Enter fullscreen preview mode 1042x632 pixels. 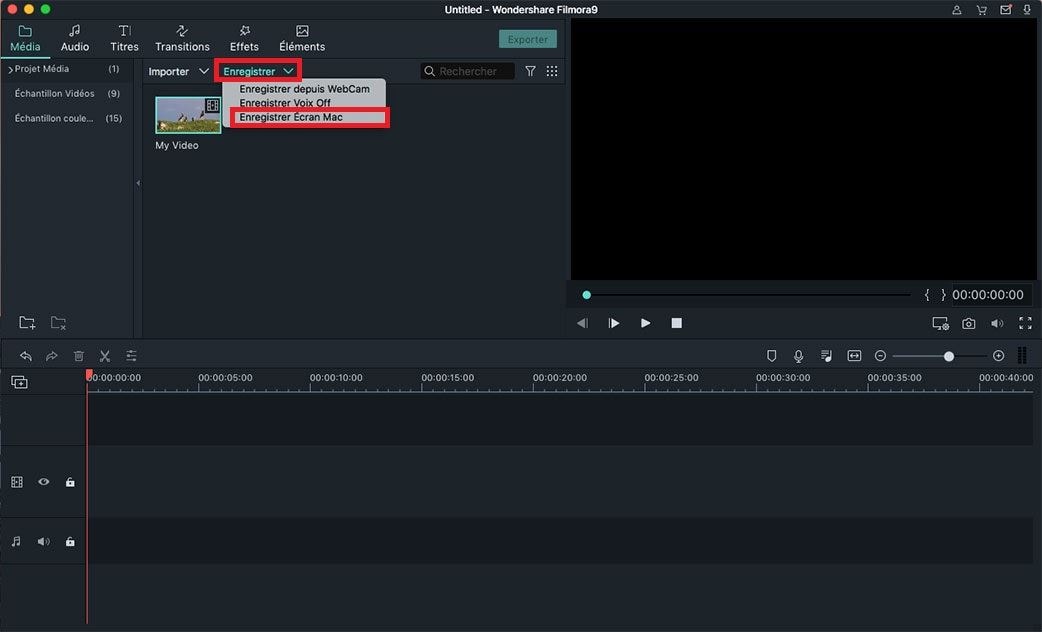click(1025, 324)
